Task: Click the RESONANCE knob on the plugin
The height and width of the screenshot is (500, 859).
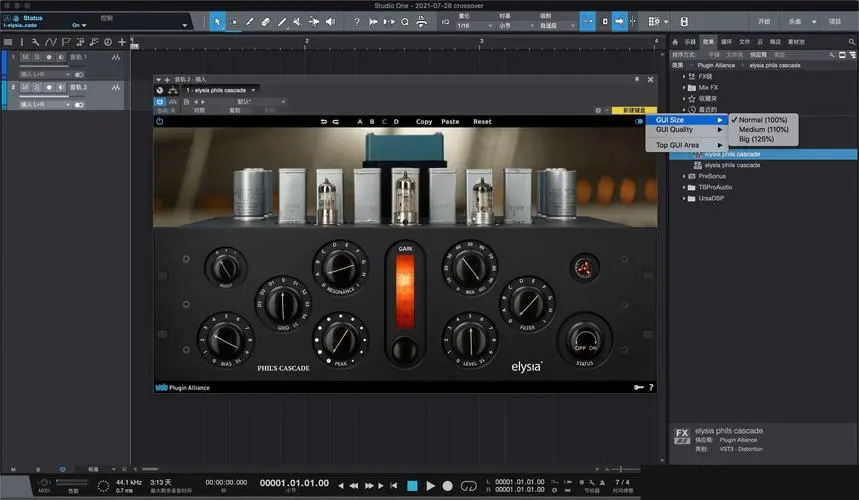Action: click(341, 267)
